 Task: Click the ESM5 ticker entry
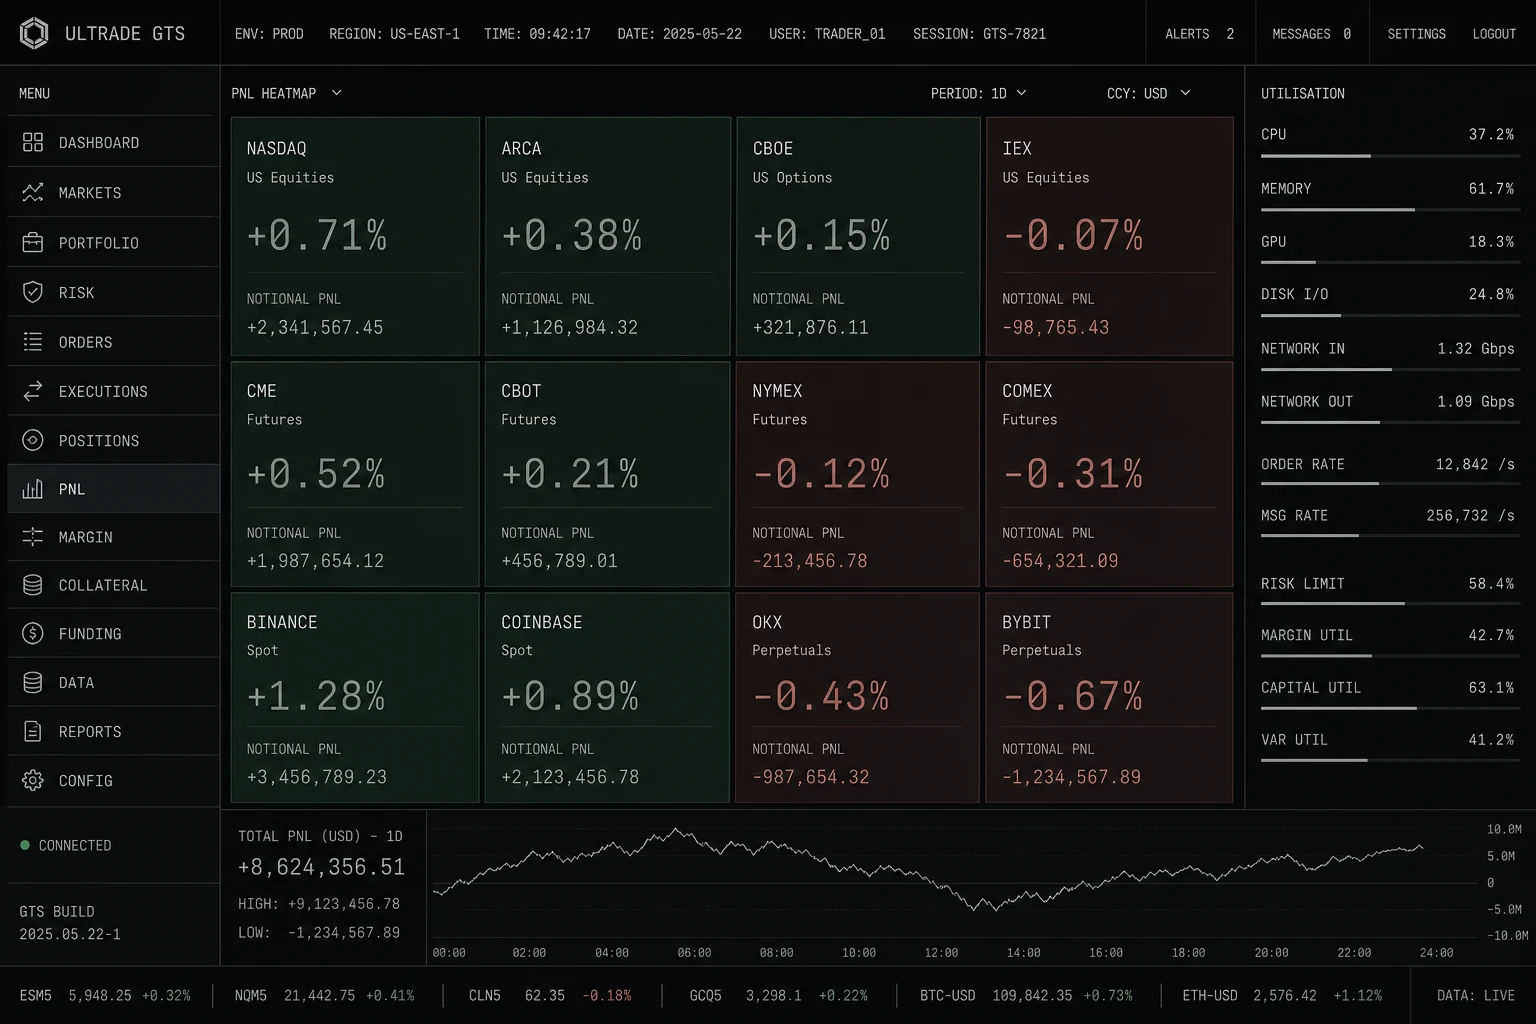(105, 996)
